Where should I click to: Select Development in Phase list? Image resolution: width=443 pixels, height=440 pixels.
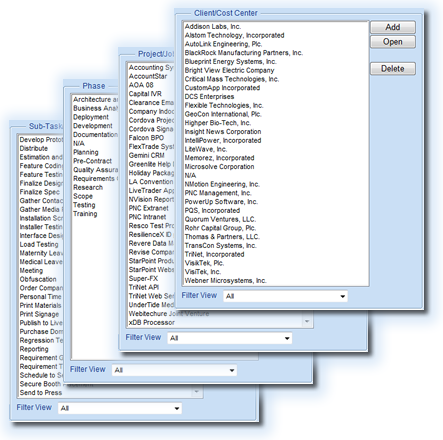pyautogui.click(x=93, y=126)
